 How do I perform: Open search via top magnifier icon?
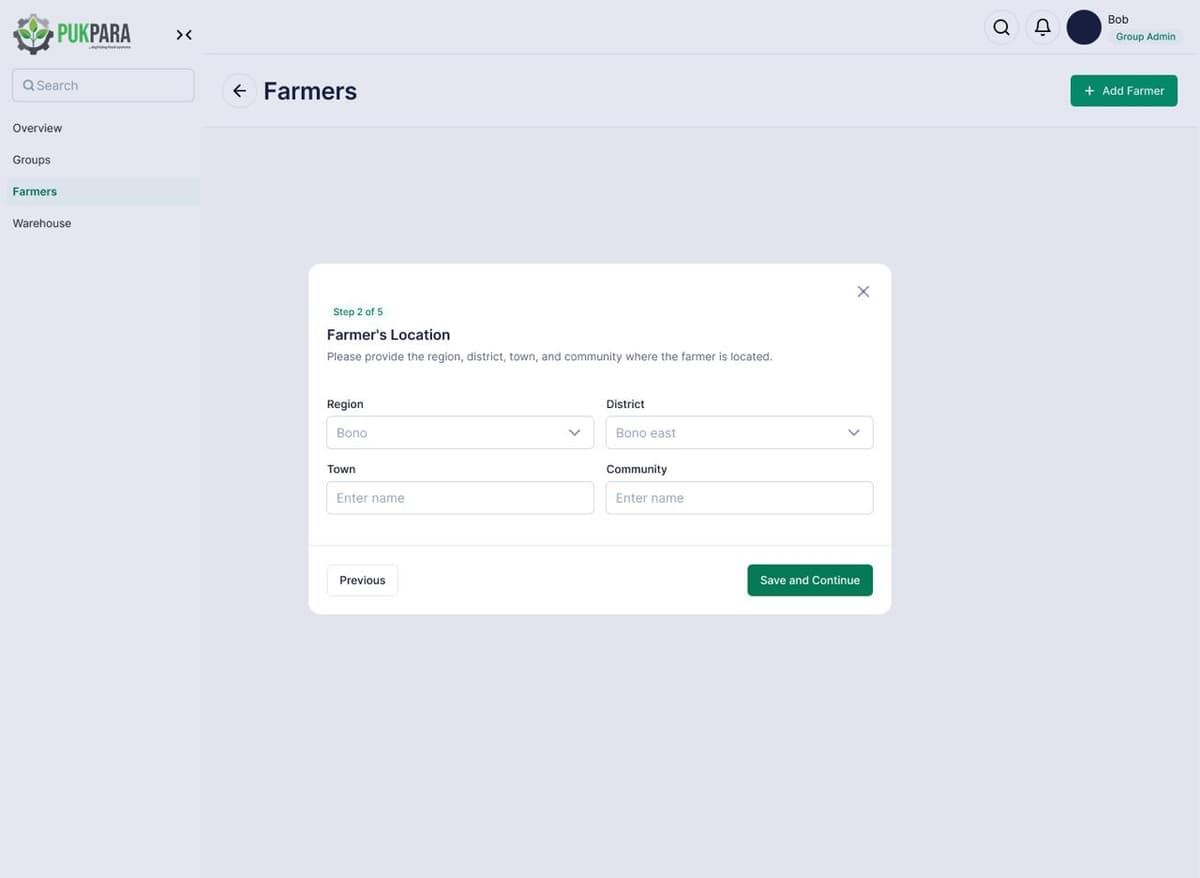pos(1001,28)
